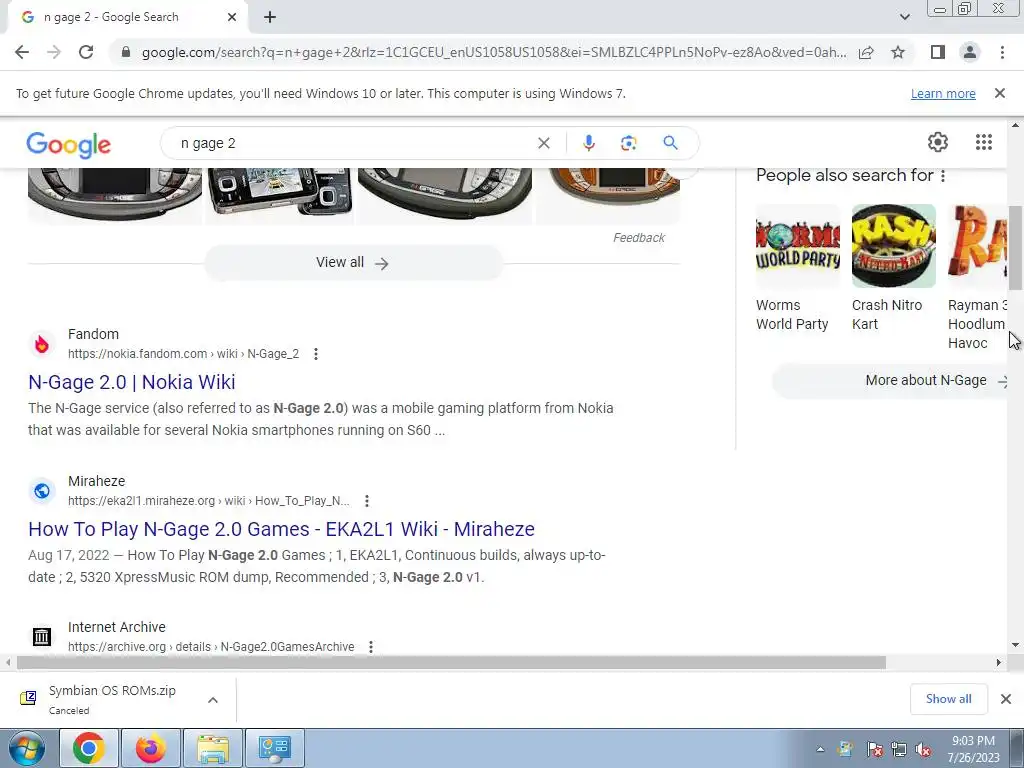Open Windows Explorer from the taskbar
1024x768 pixels.
(x=213, y=748)
